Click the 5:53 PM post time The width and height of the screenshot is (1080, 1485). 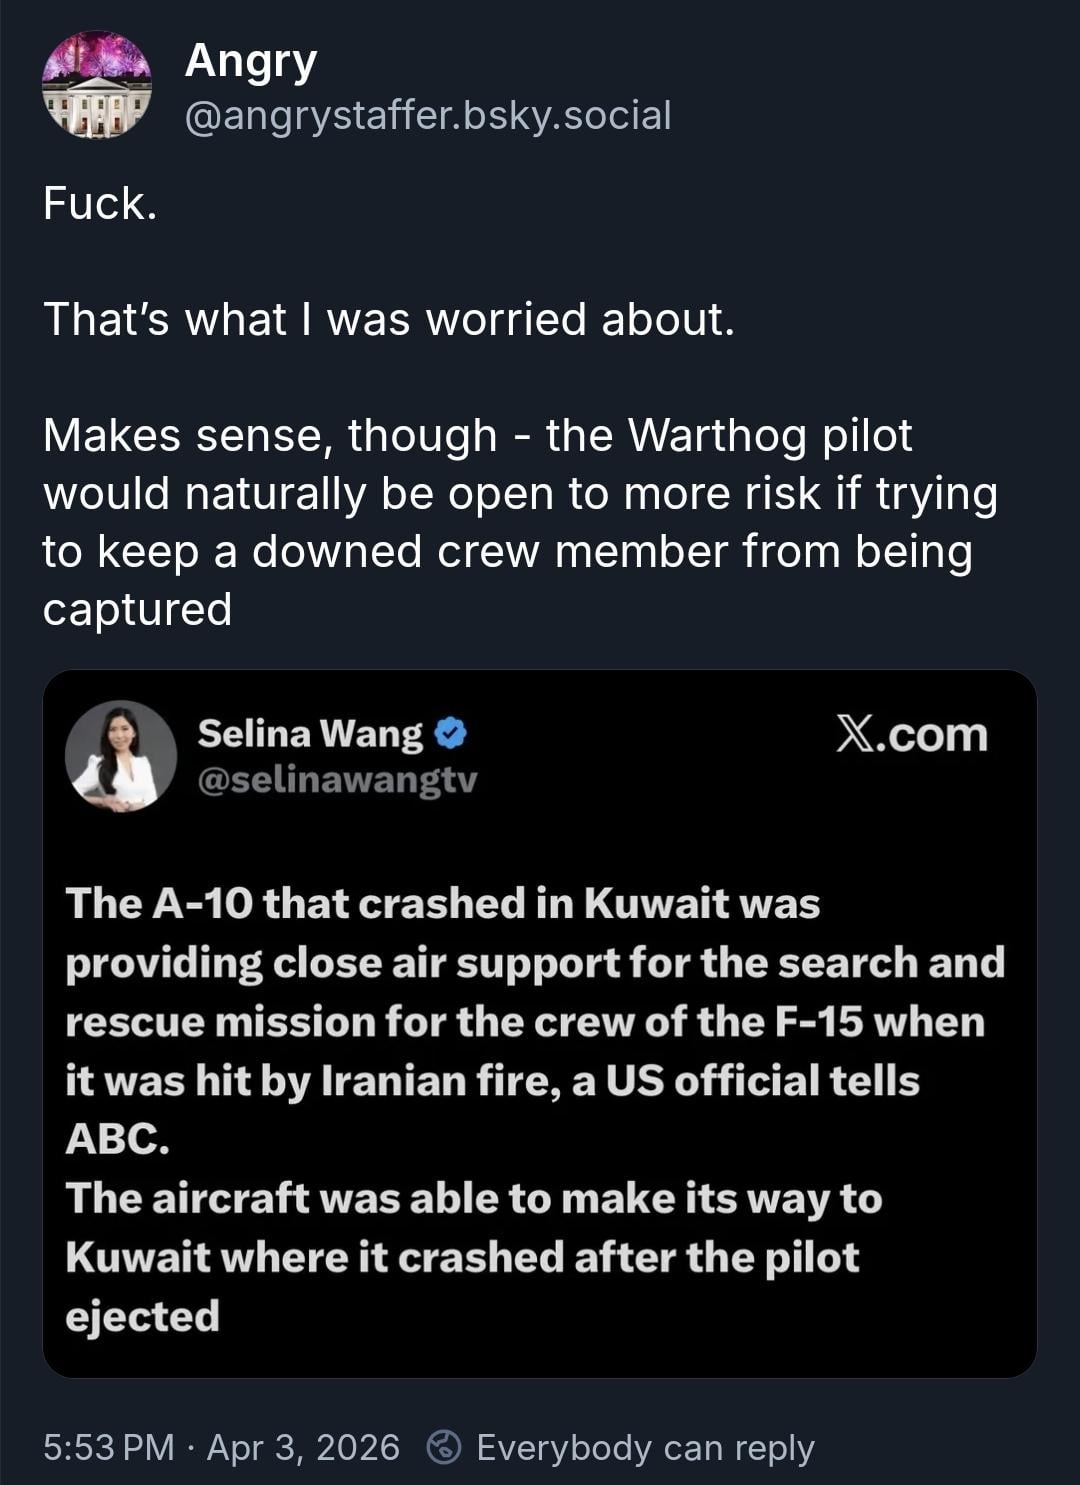[x=109, y=1447]
